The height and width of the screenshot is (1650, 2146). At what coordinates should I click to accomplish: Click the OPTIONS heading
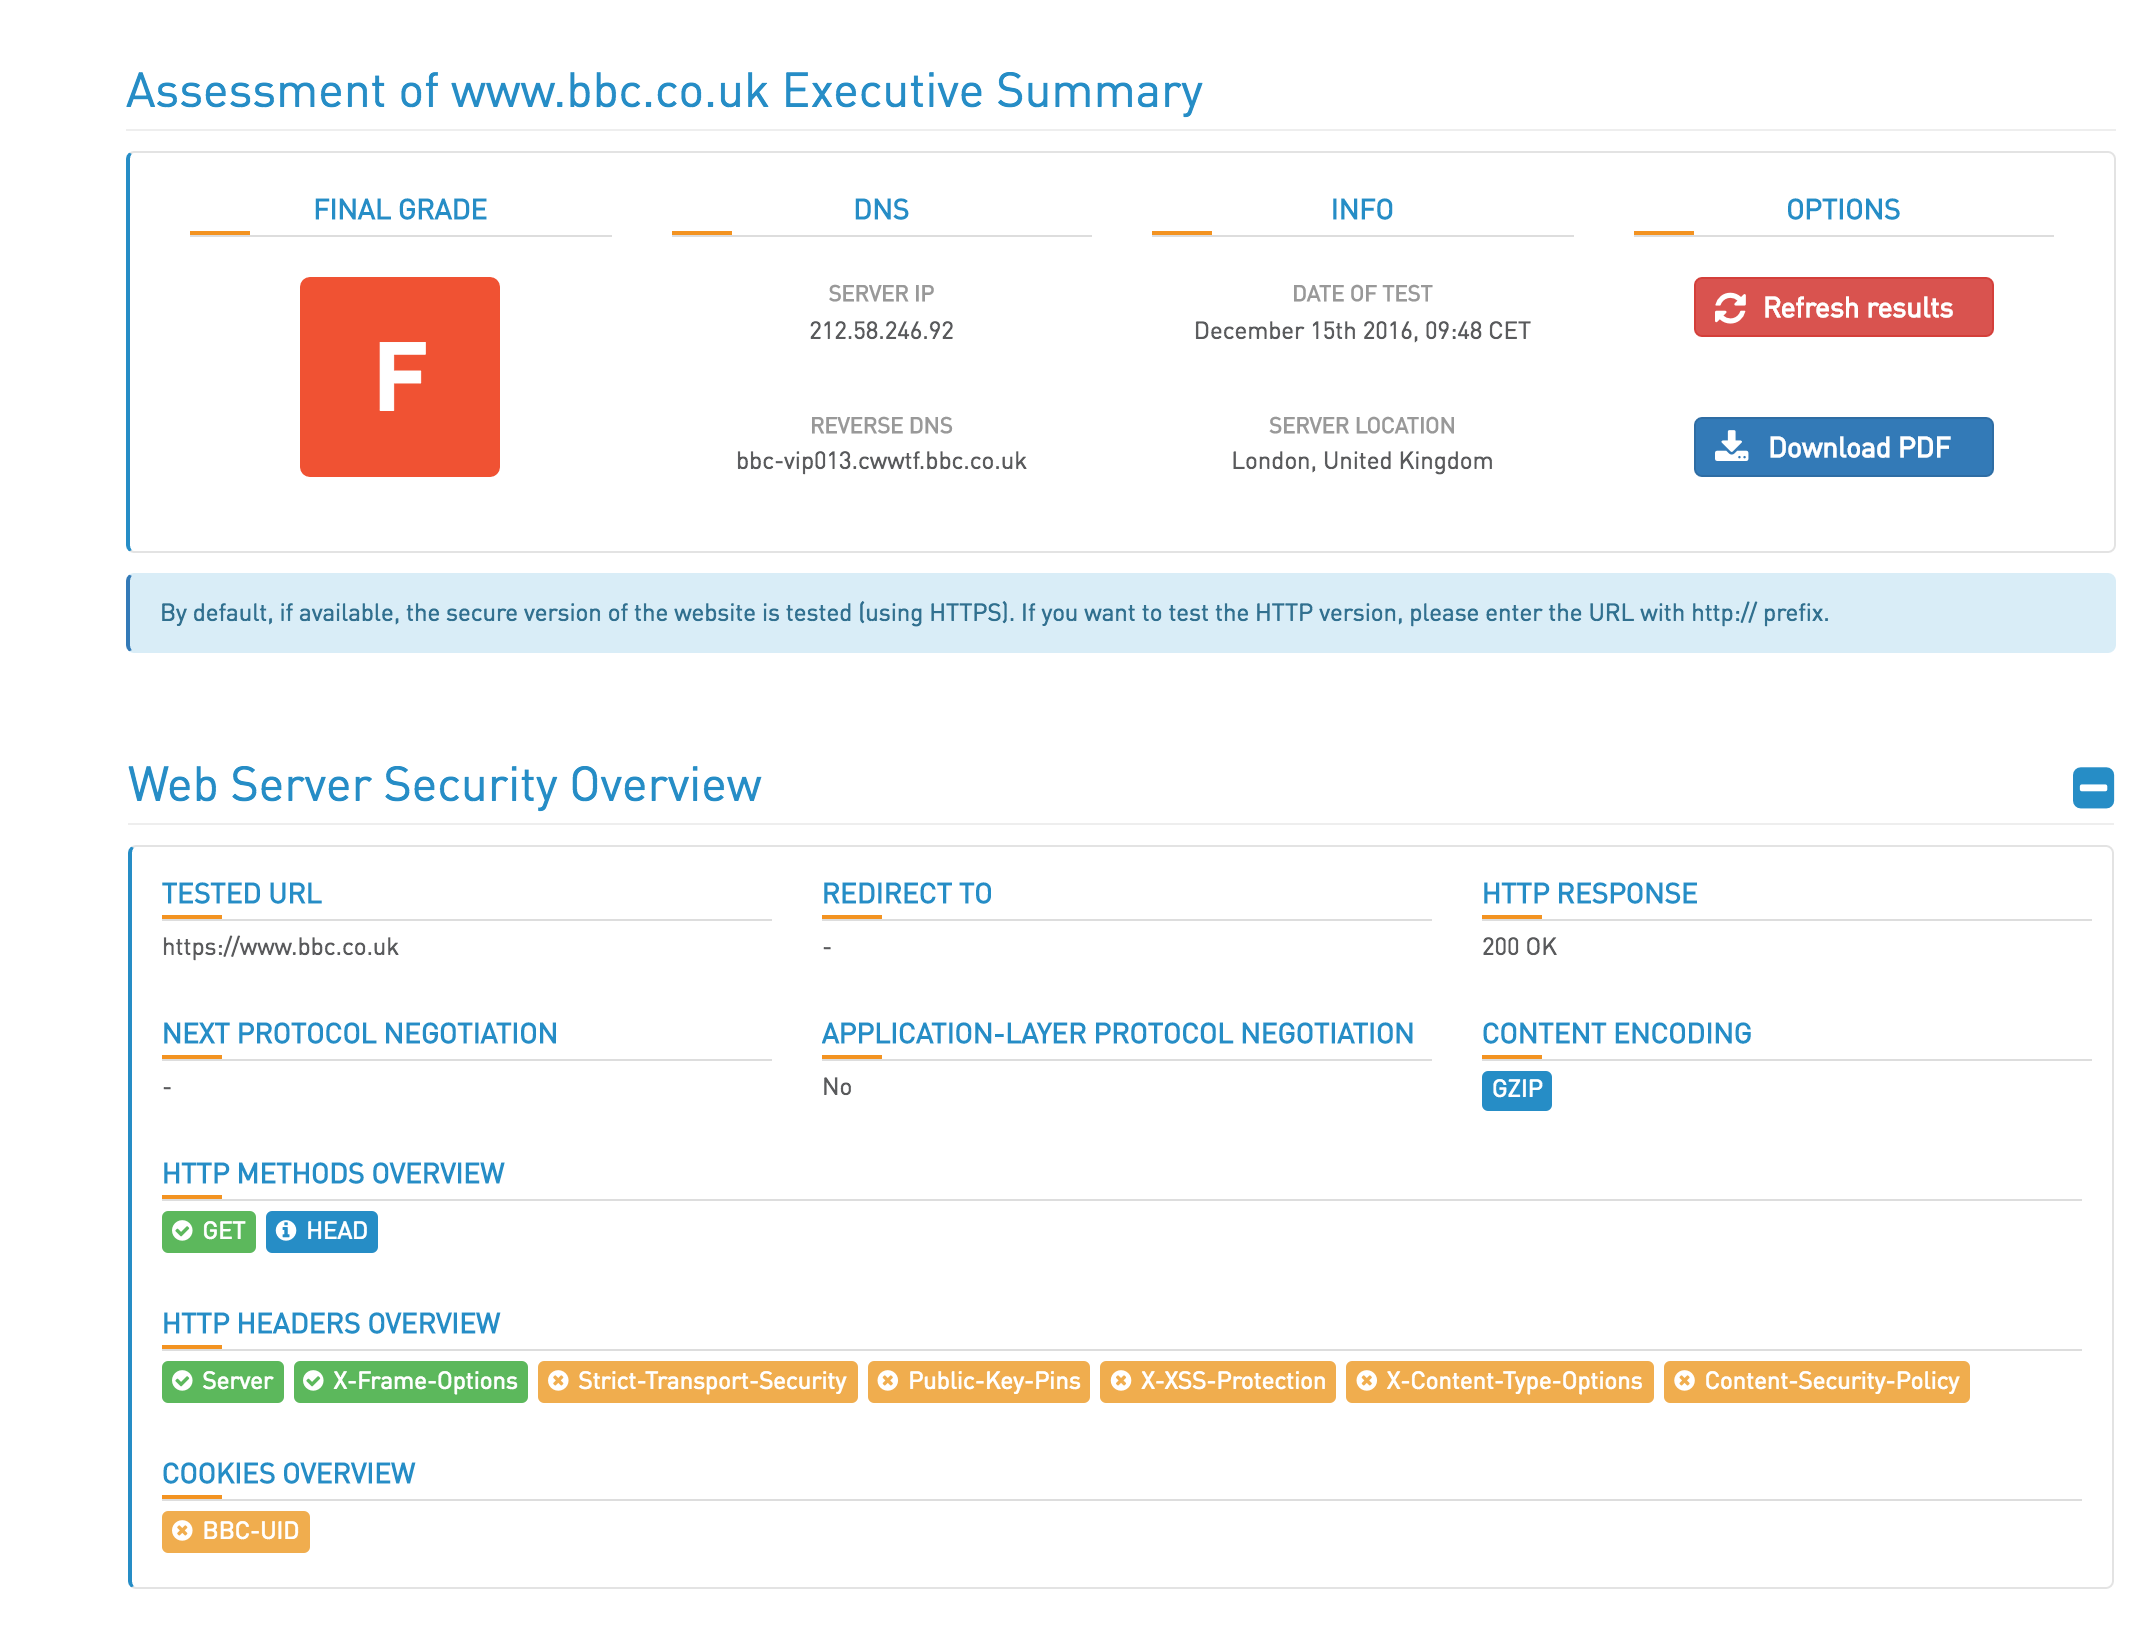click(x=1843, y=210)
